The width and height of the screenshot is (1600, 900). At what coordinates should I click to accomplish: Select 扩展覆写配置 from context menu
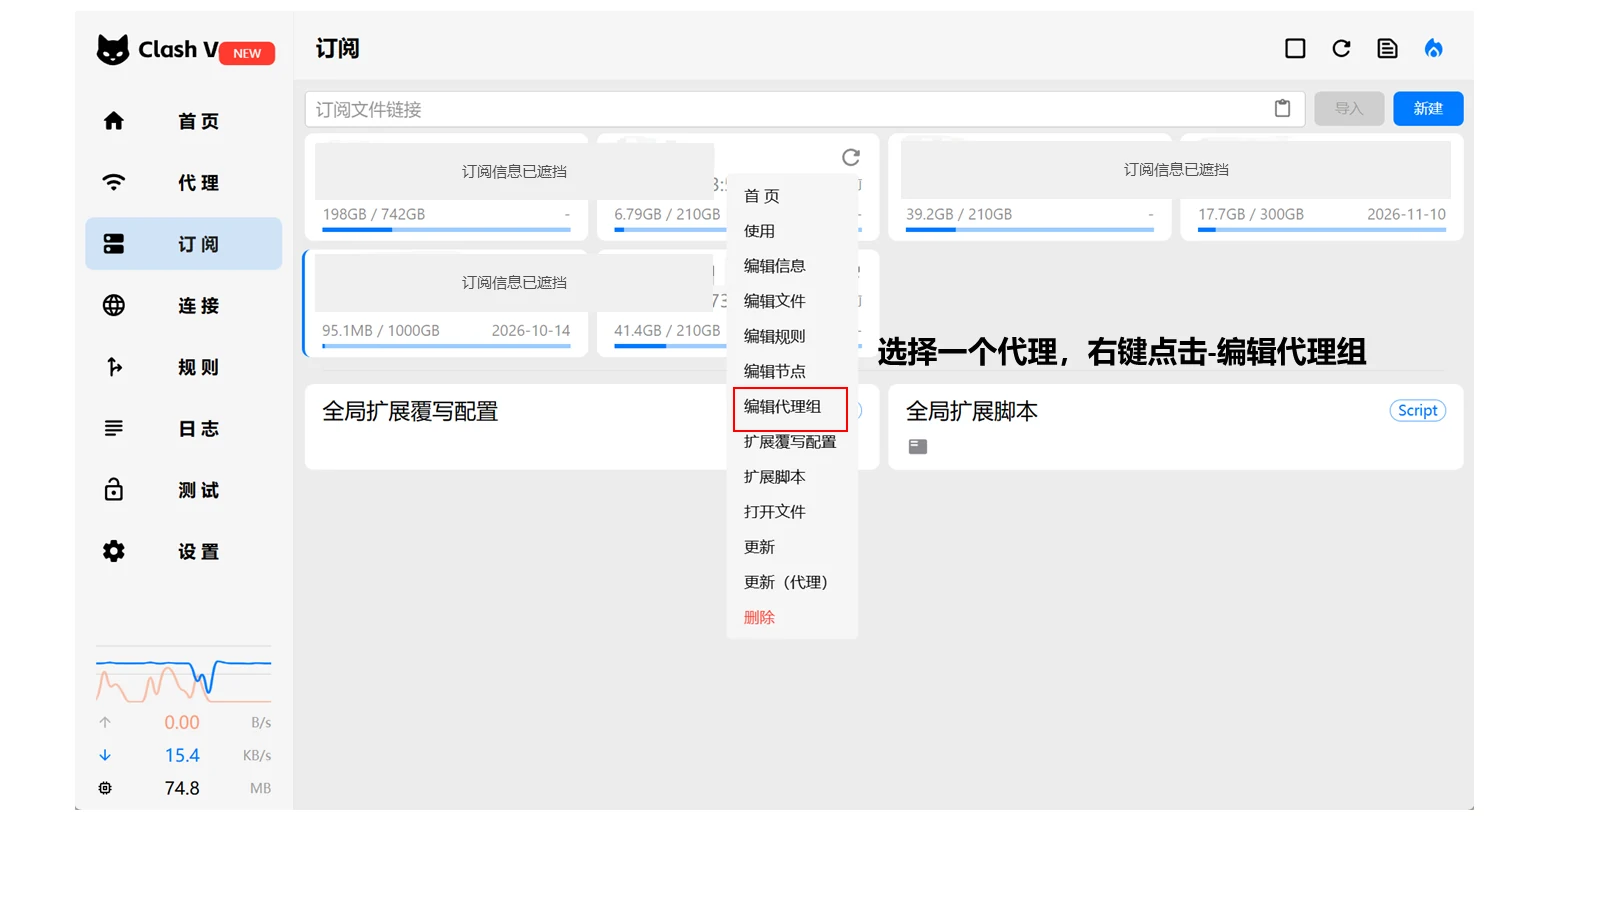point(792,442)
